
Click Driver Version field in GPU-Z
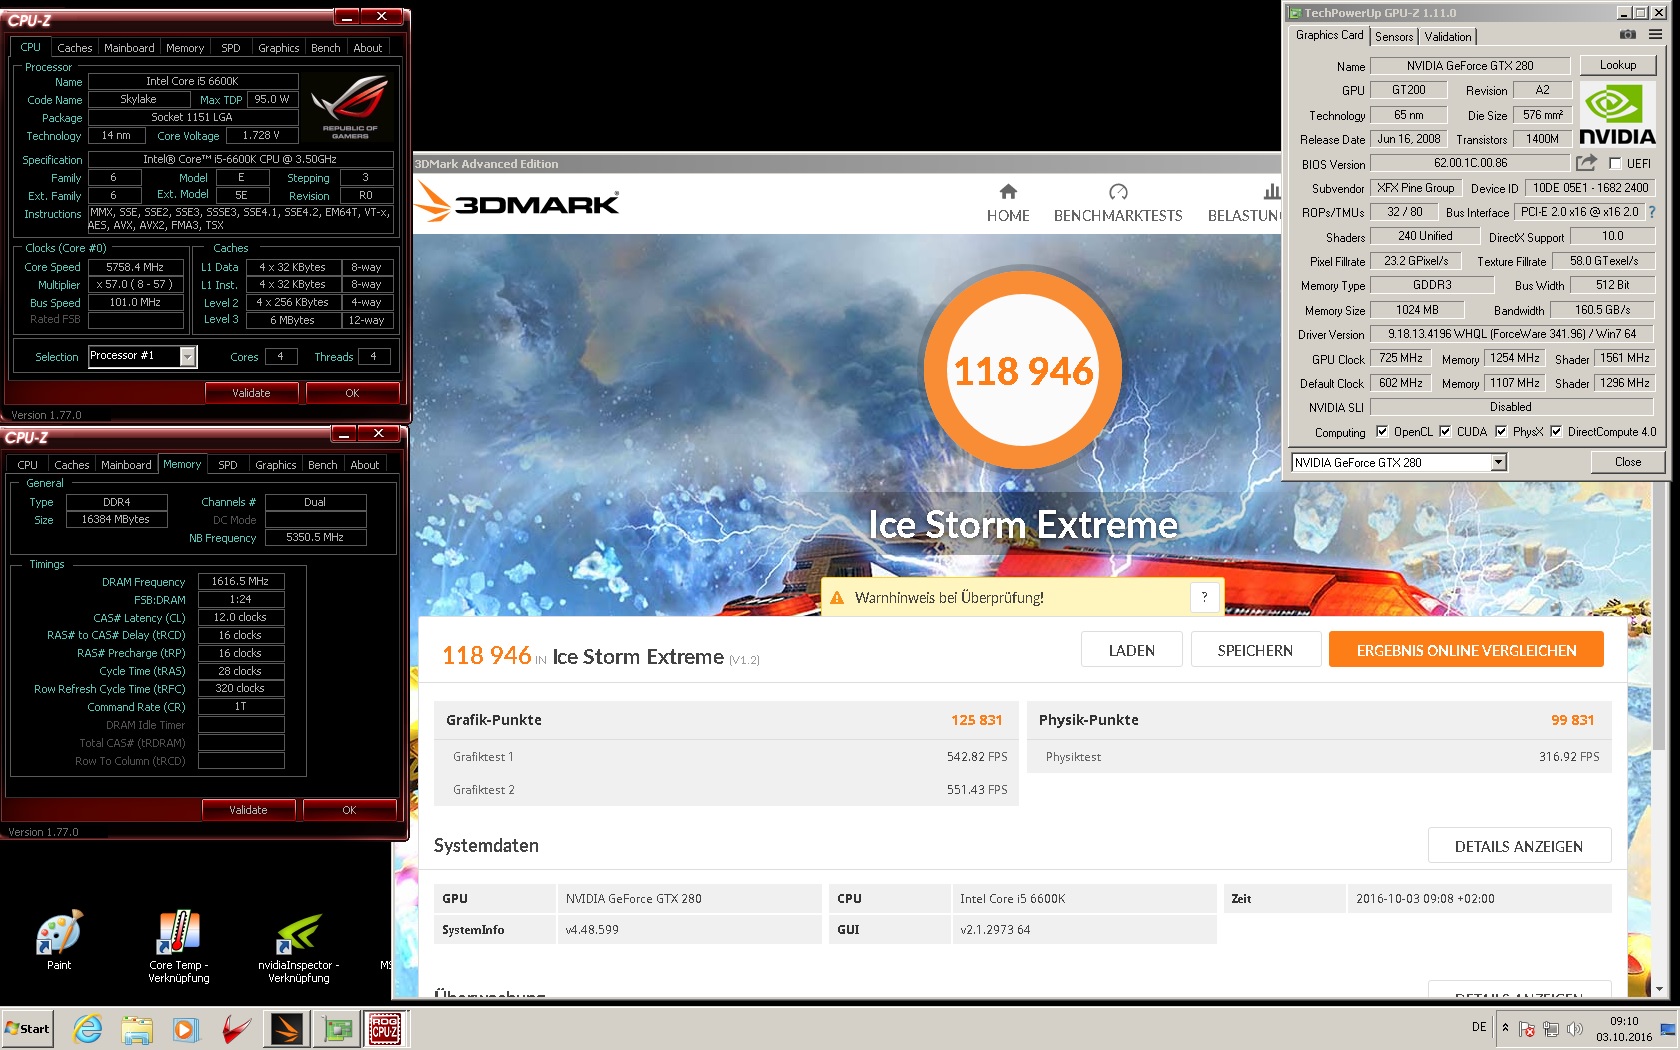pyautogui.click(x=1511, y=334)
